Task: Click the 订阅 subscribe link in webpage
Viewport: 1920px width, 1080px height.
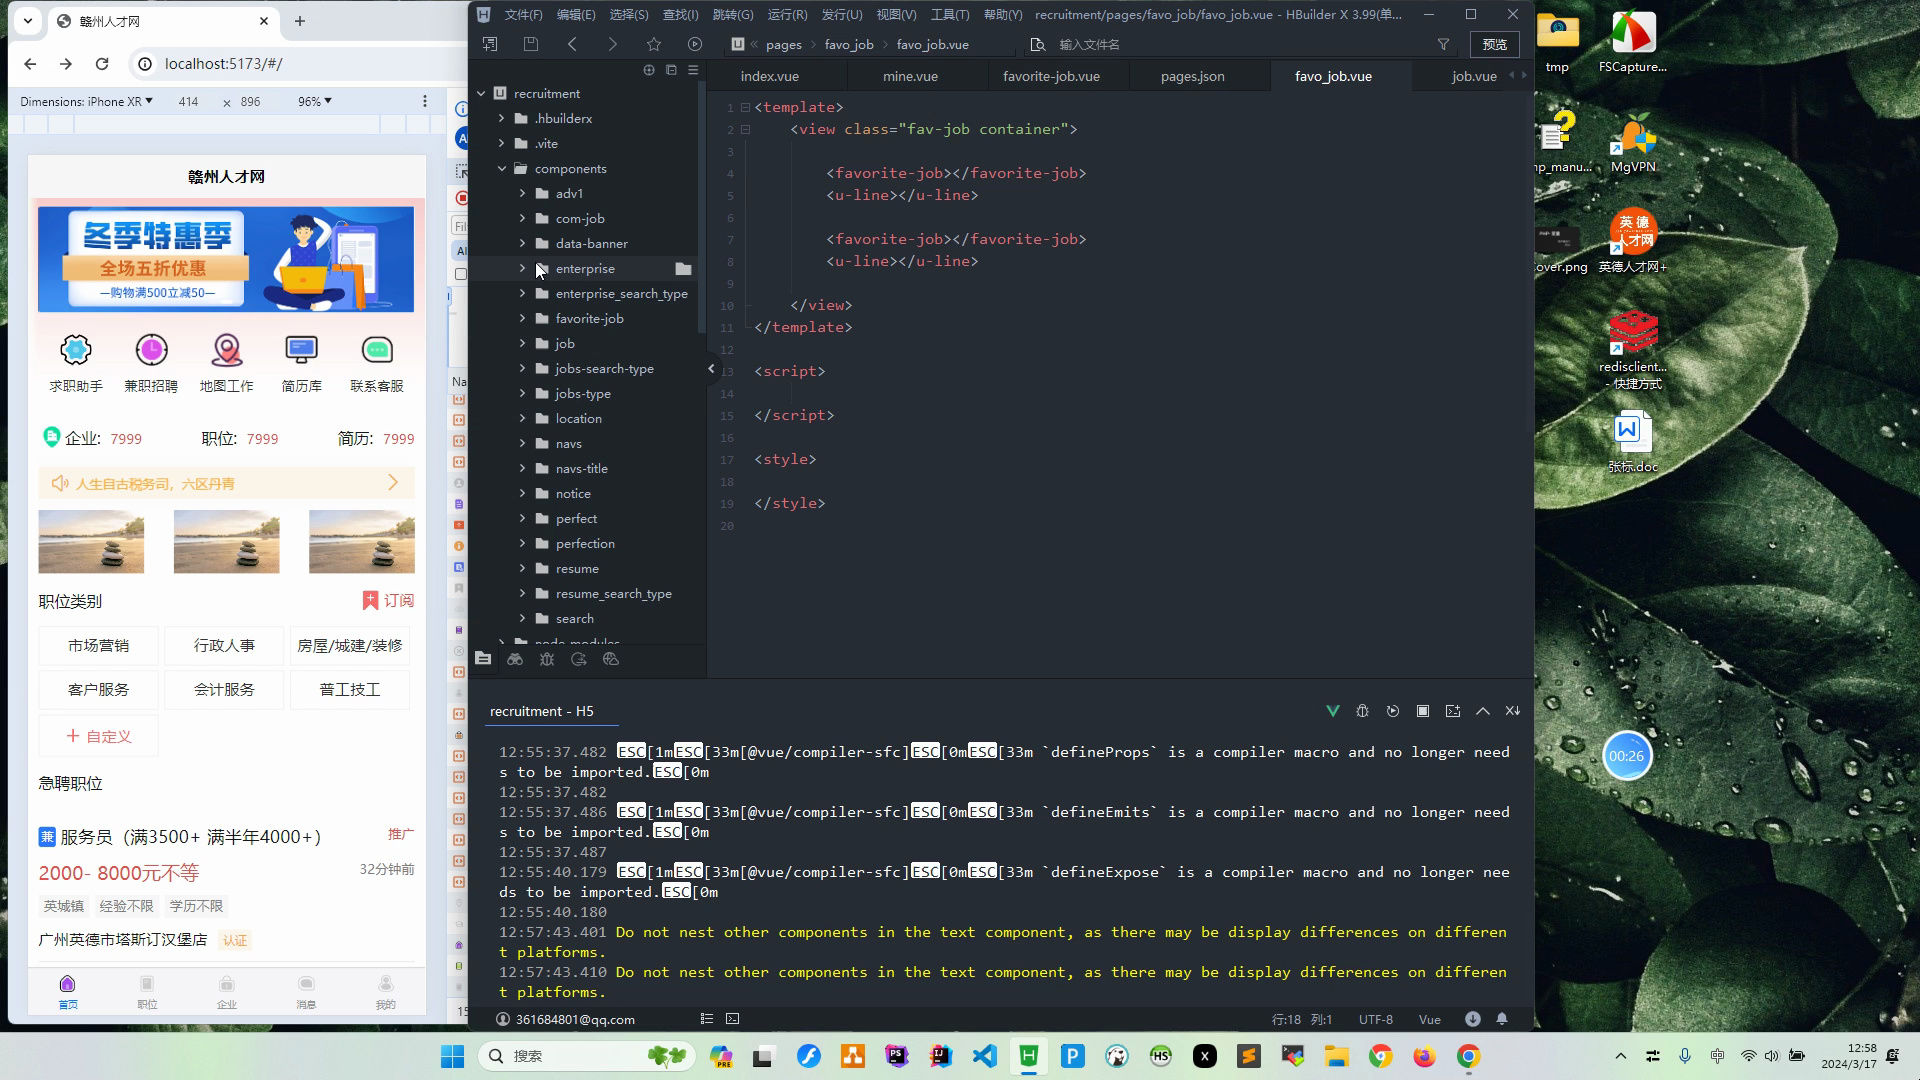Action: 388,600
